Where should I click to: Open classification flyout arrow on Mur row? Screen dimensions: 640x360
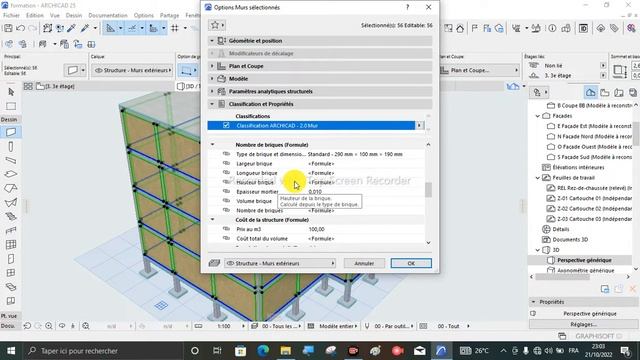coord(419,125)
